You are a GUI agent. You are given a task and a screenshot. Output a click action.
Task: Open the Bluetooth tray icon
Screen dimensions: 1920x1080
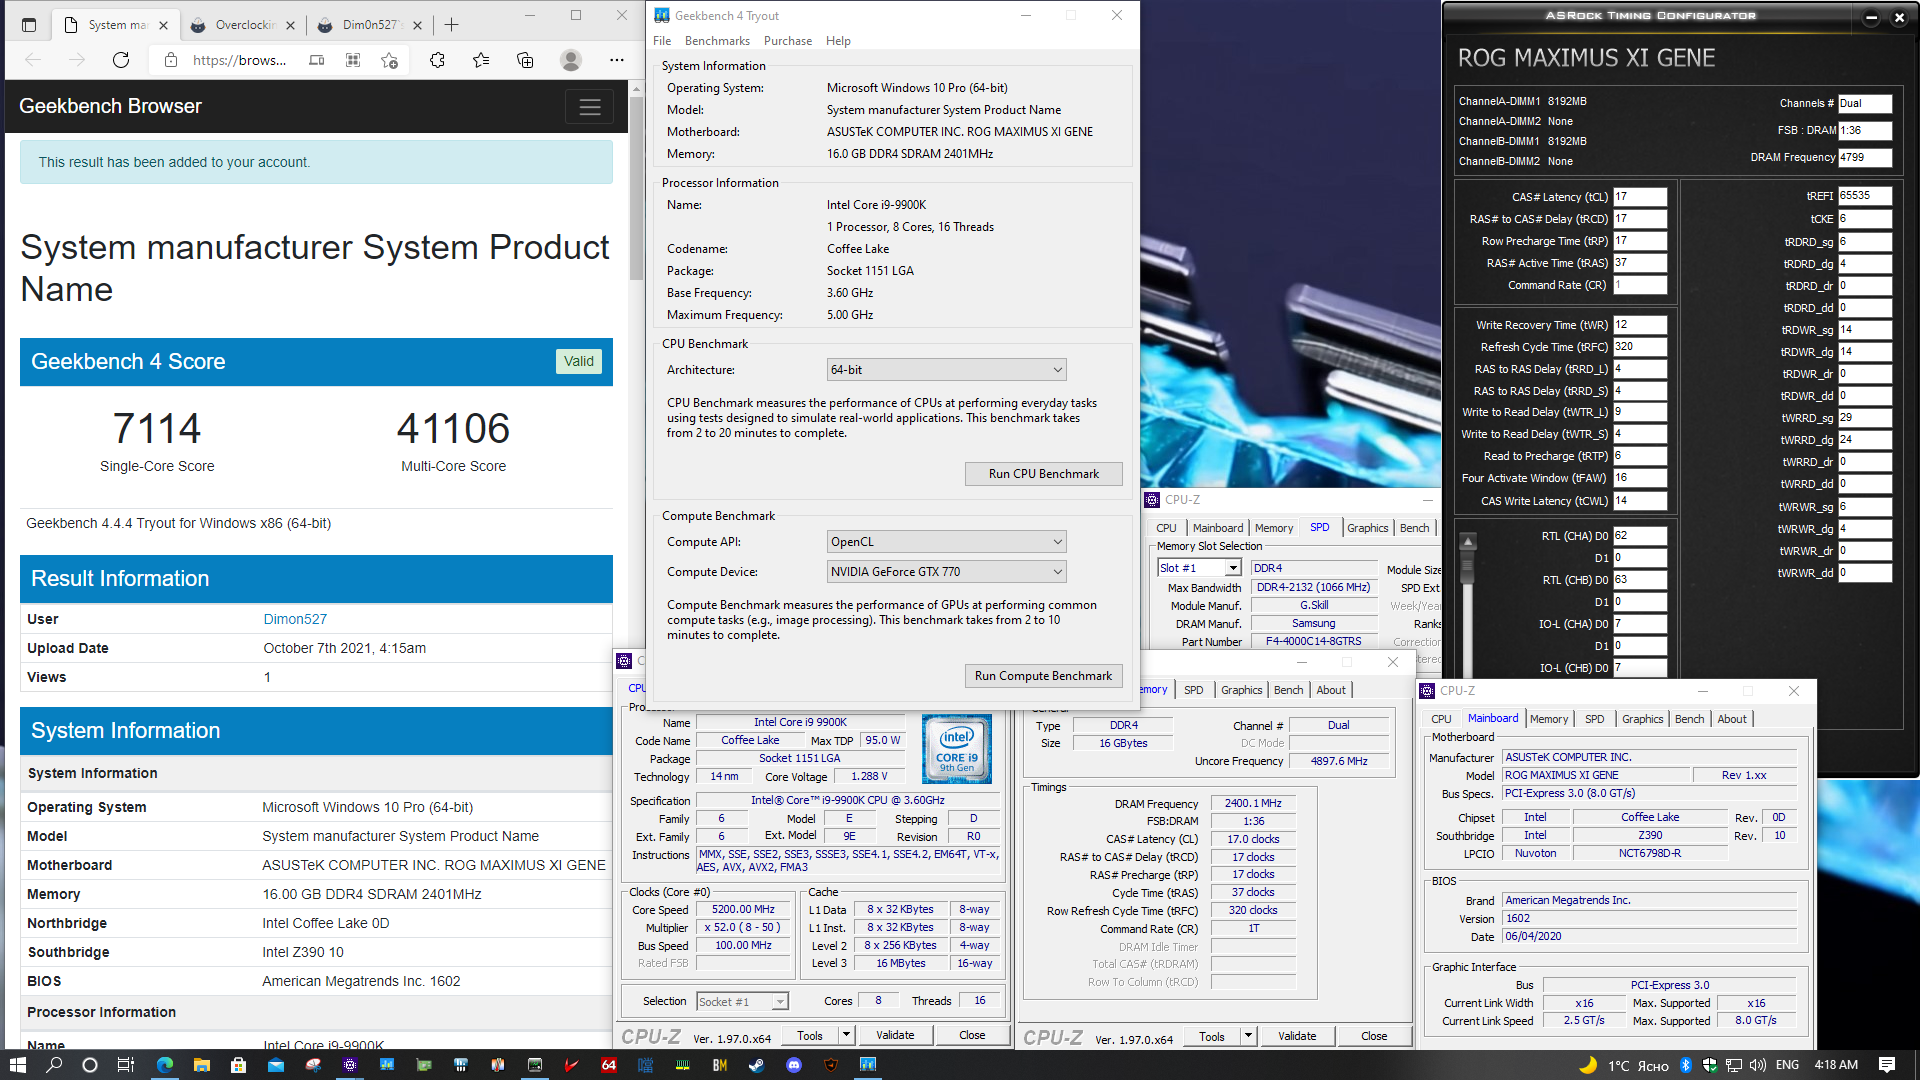1685,1065
